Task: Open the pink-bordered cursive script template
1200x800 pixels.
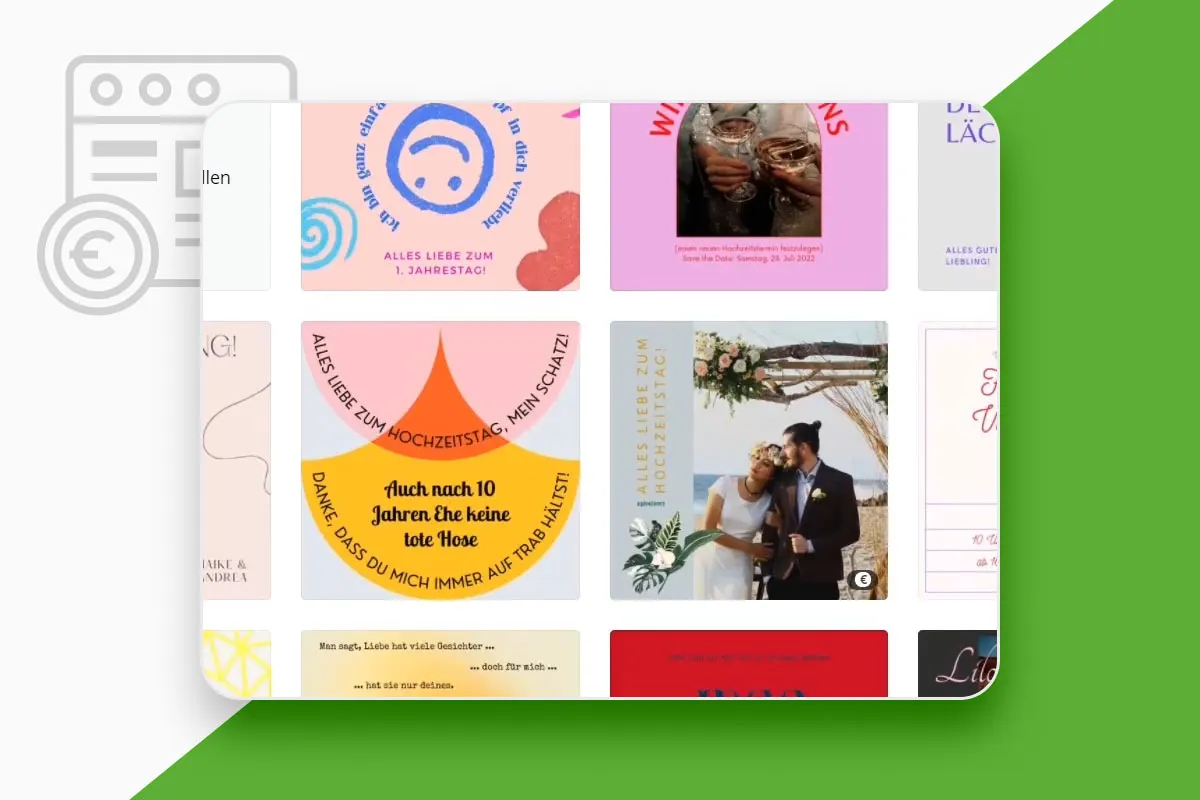Action: click(x=958, y=460)
